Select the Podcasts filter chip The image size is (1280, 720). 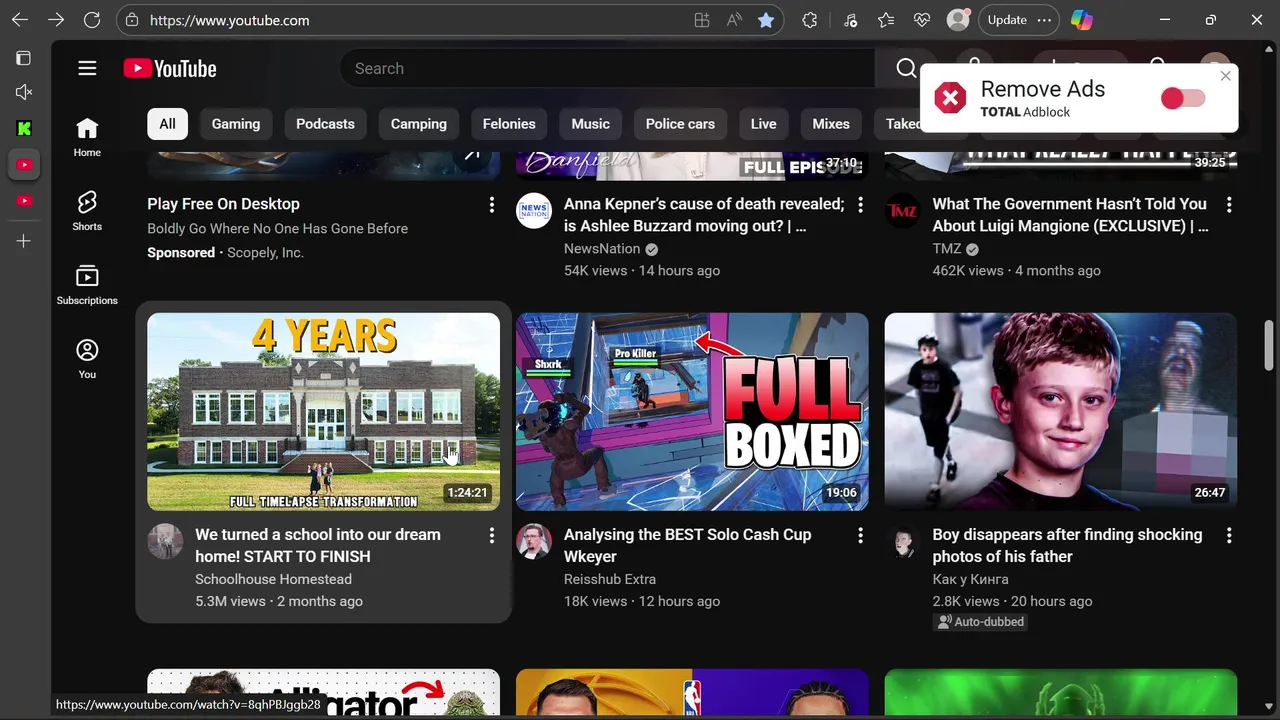(x=325, y=124)
